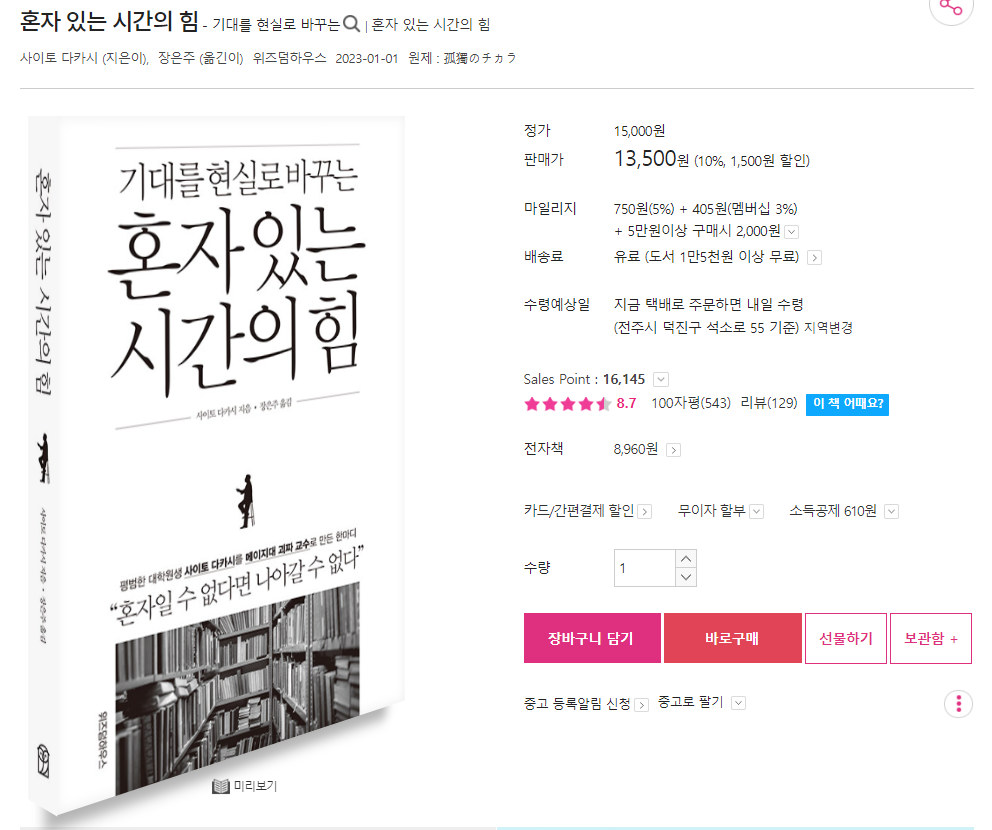Click the 이 책 어때요? blue badge
This screenshot has width=992, height=830.
coord(847,404)
